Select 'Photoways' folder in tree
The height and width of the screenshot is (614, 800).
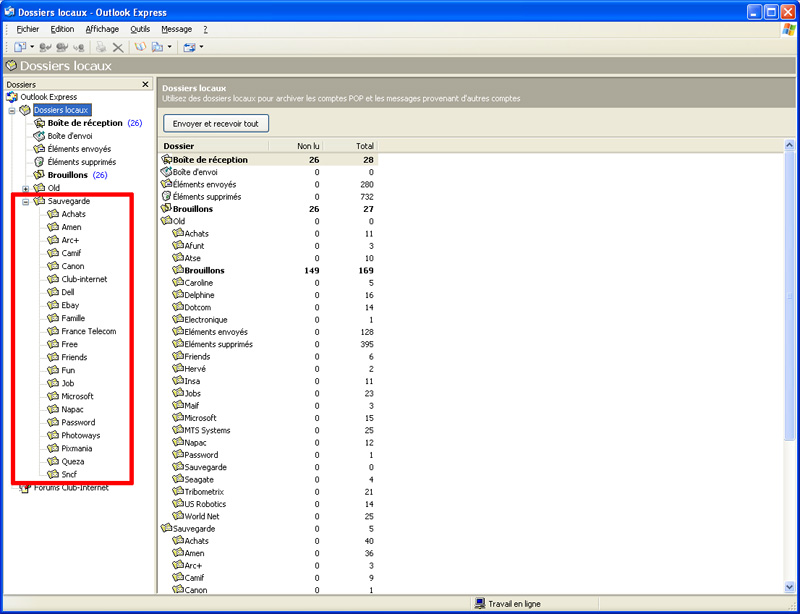pos(81,435)
